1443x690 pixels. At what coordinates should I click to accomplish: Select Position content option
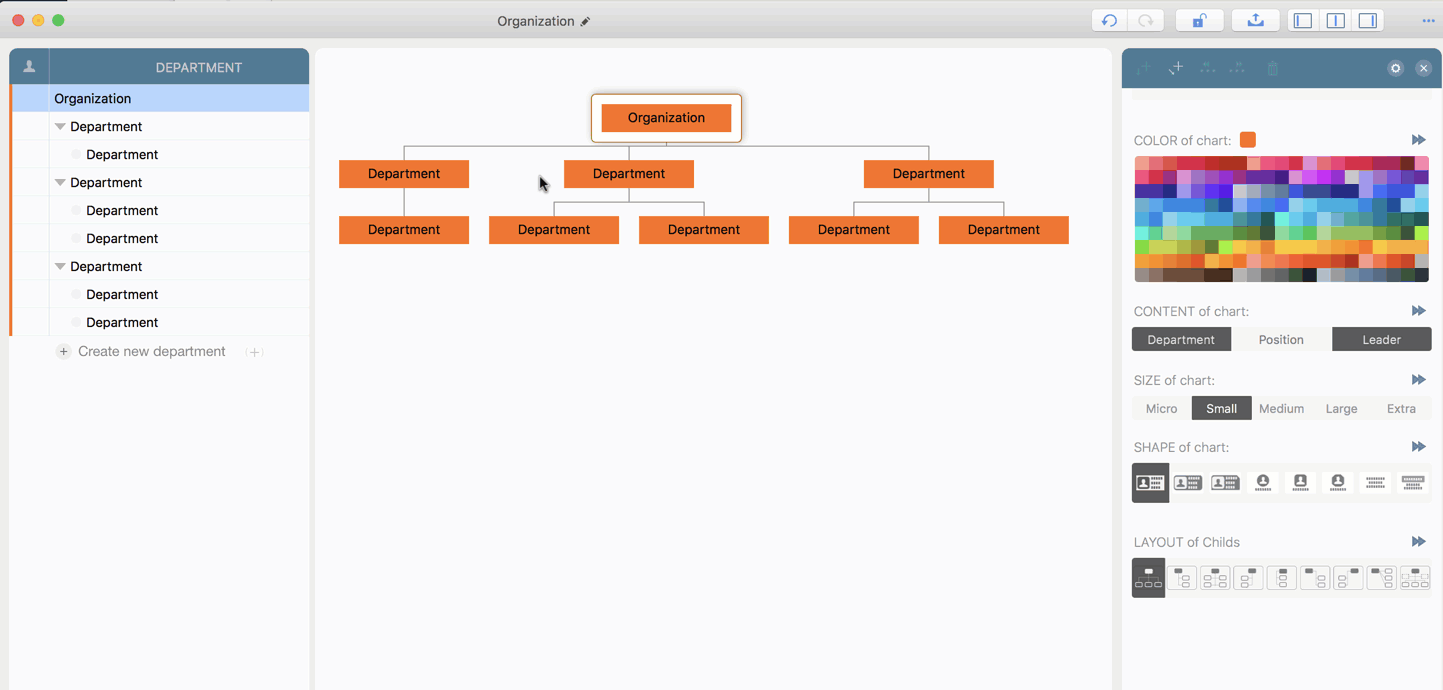[x=1281, y=340]
